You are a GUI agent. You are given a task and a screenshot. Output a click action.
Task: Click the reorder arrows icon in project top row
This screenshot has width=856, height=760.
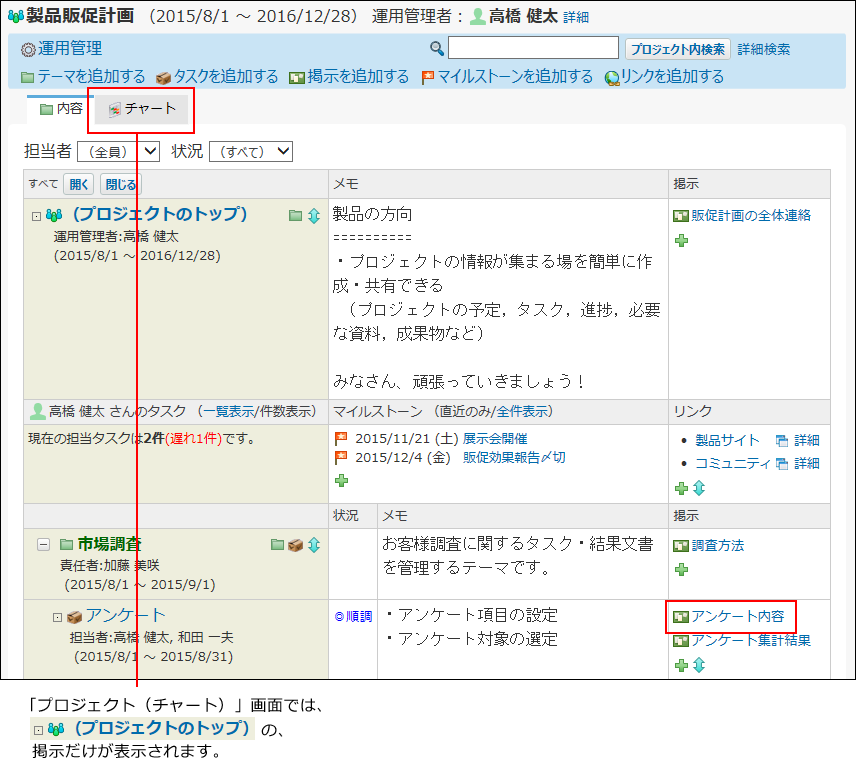point(314,216)
